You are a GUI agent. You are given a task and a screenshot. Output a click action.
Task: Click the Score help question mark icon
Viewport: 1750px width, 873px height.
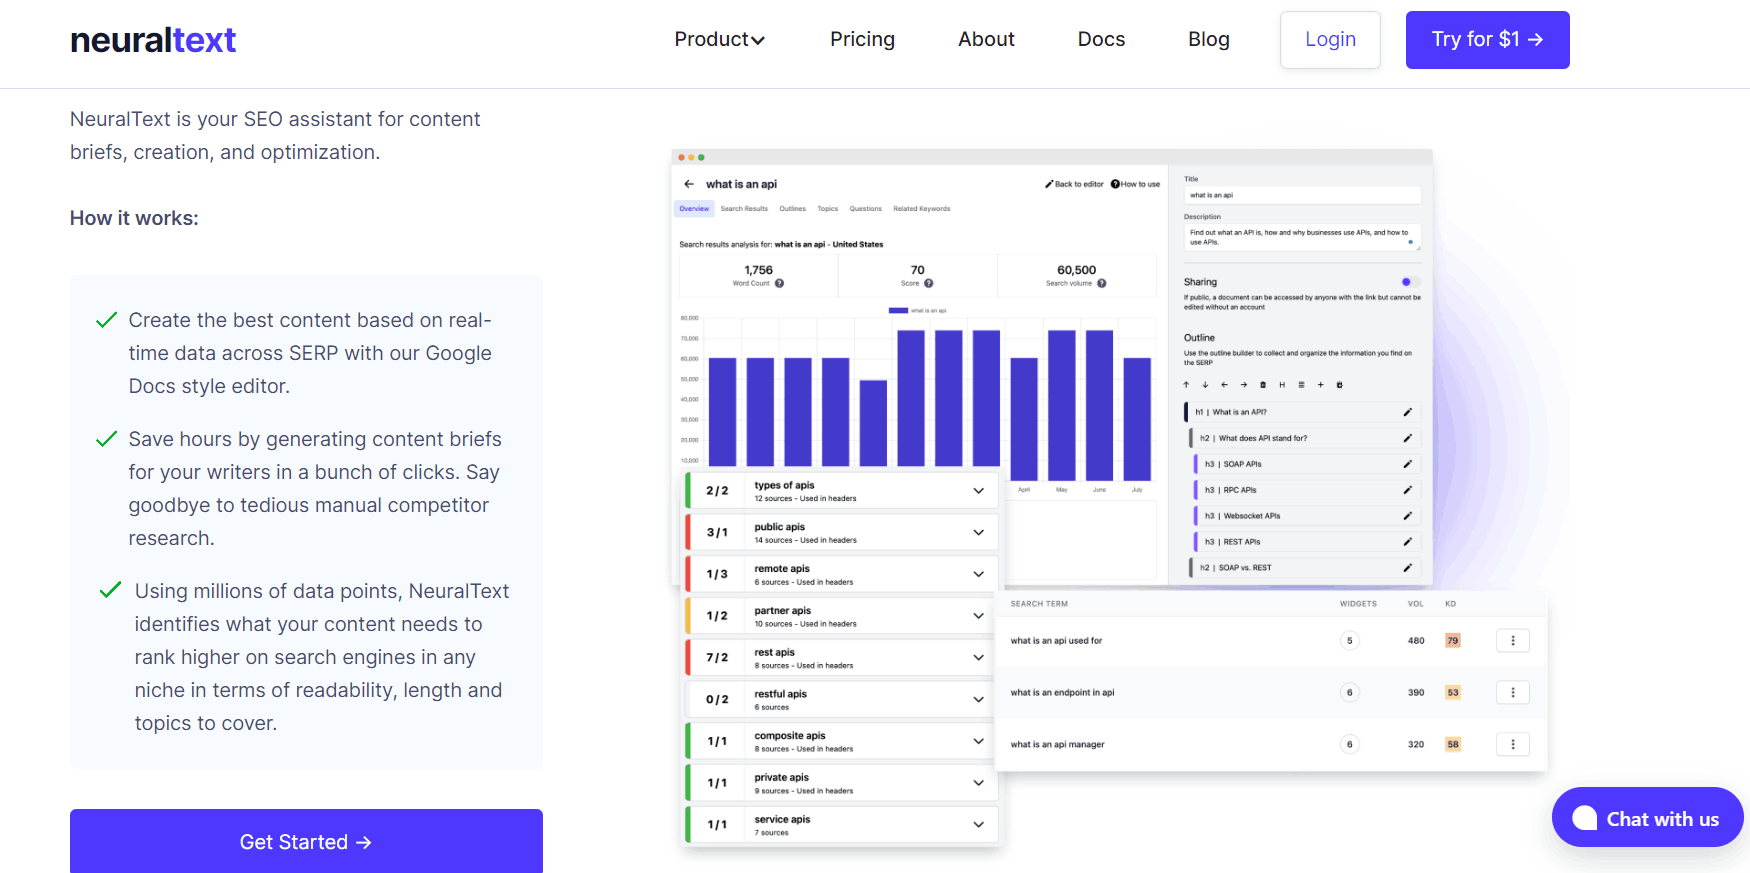click(929, 283)
